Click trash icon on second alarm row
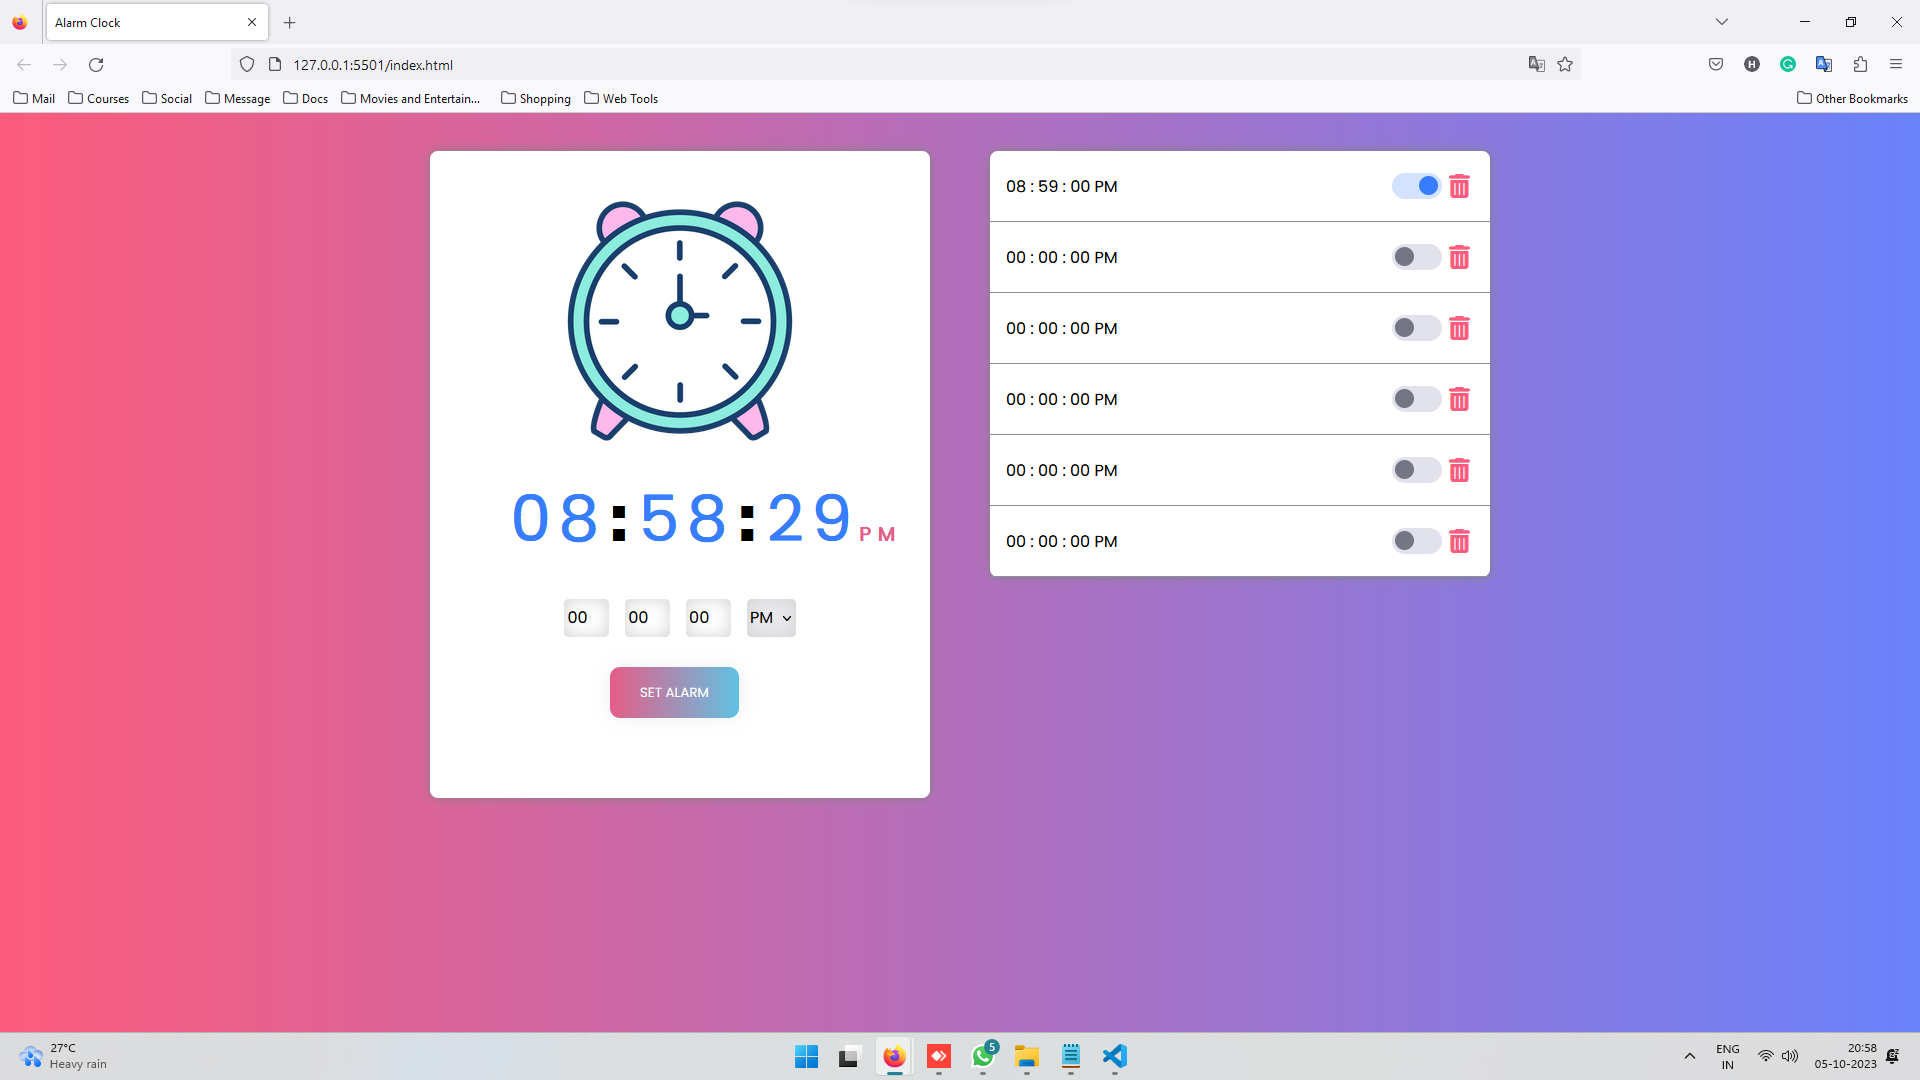Image resolution: width=1920 pixels, height=1080 pixels. (1459, 258)
